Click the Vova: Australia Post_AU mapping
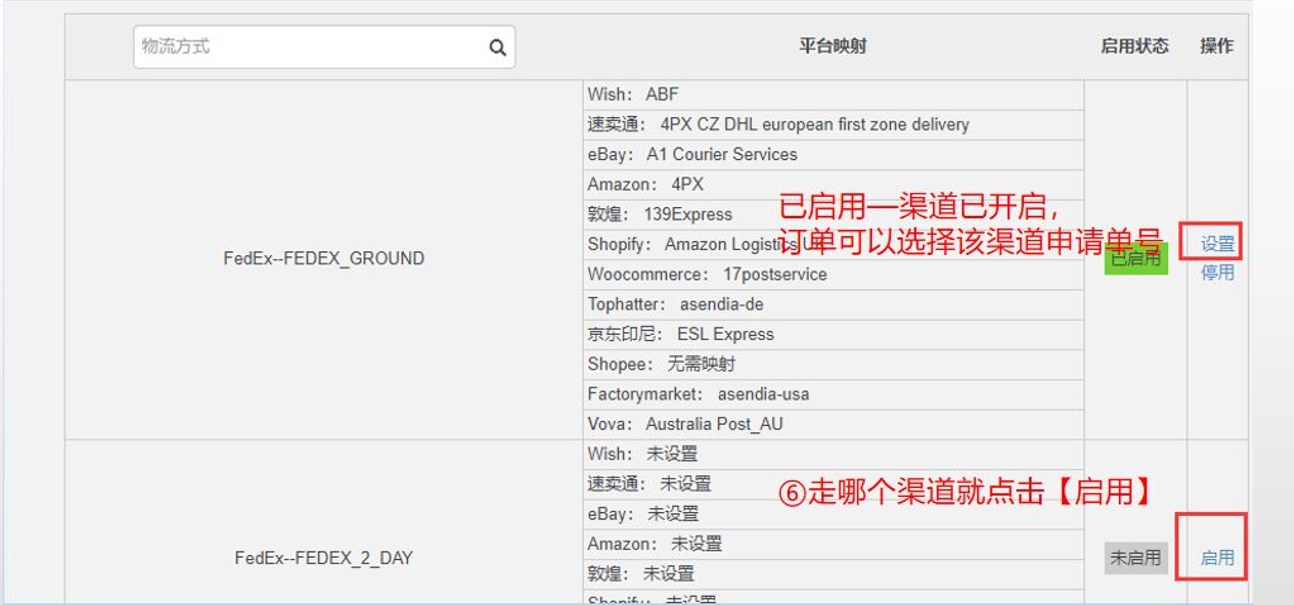The height and width of the screenshot is (605, 1294). pos(833,425)
